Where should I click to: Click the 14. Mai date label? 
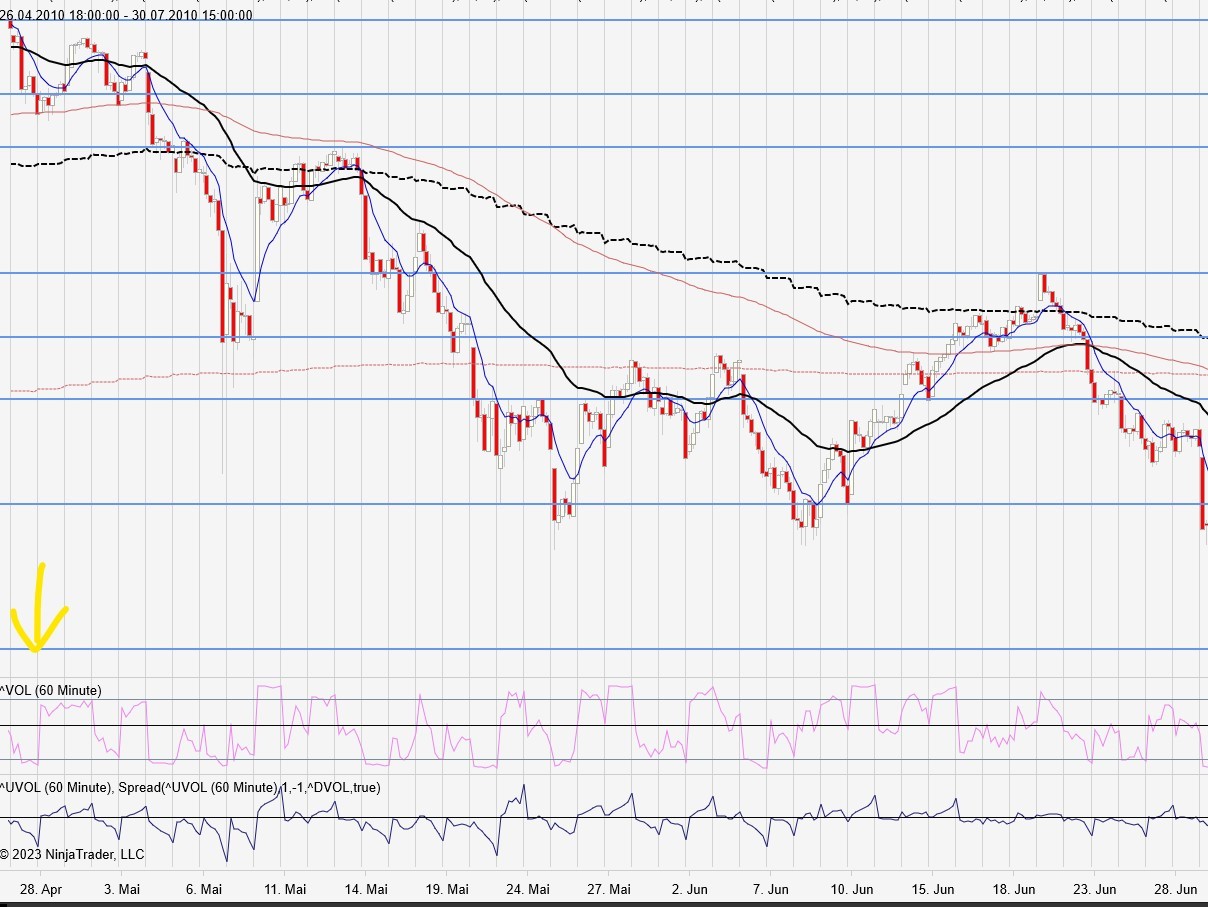coord(366,889)
